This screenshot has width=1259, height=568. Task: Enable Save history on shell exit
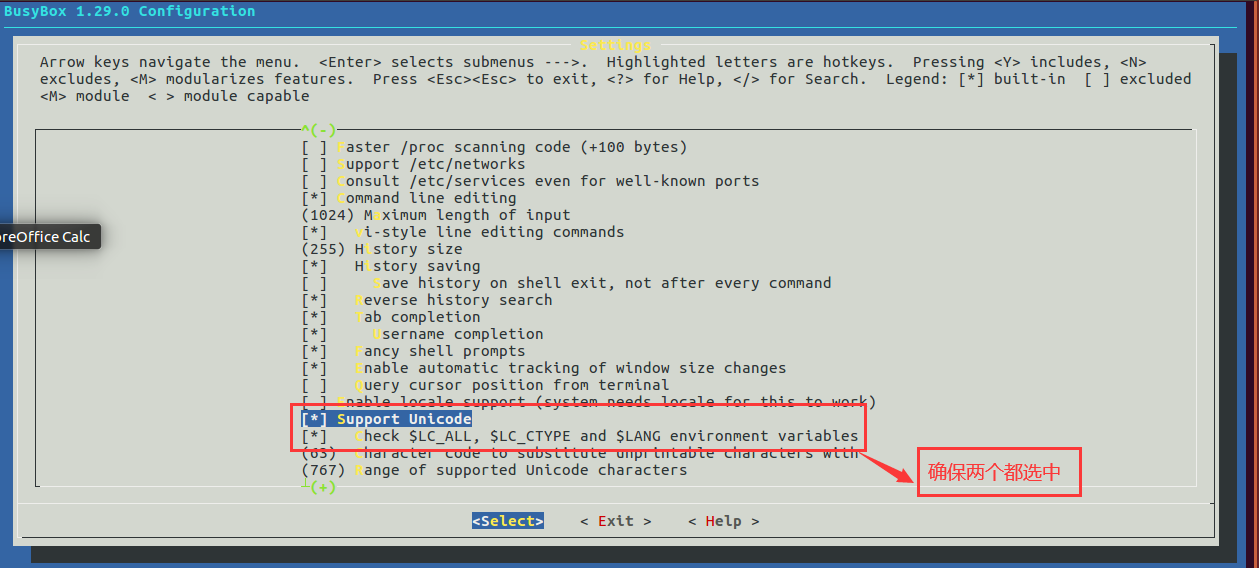(x=566, y=283)
